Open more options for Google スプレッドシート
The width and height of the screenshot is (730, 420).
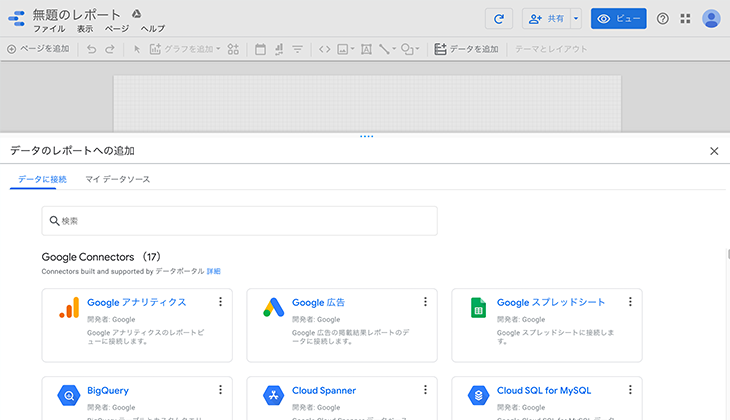(630, 302)
